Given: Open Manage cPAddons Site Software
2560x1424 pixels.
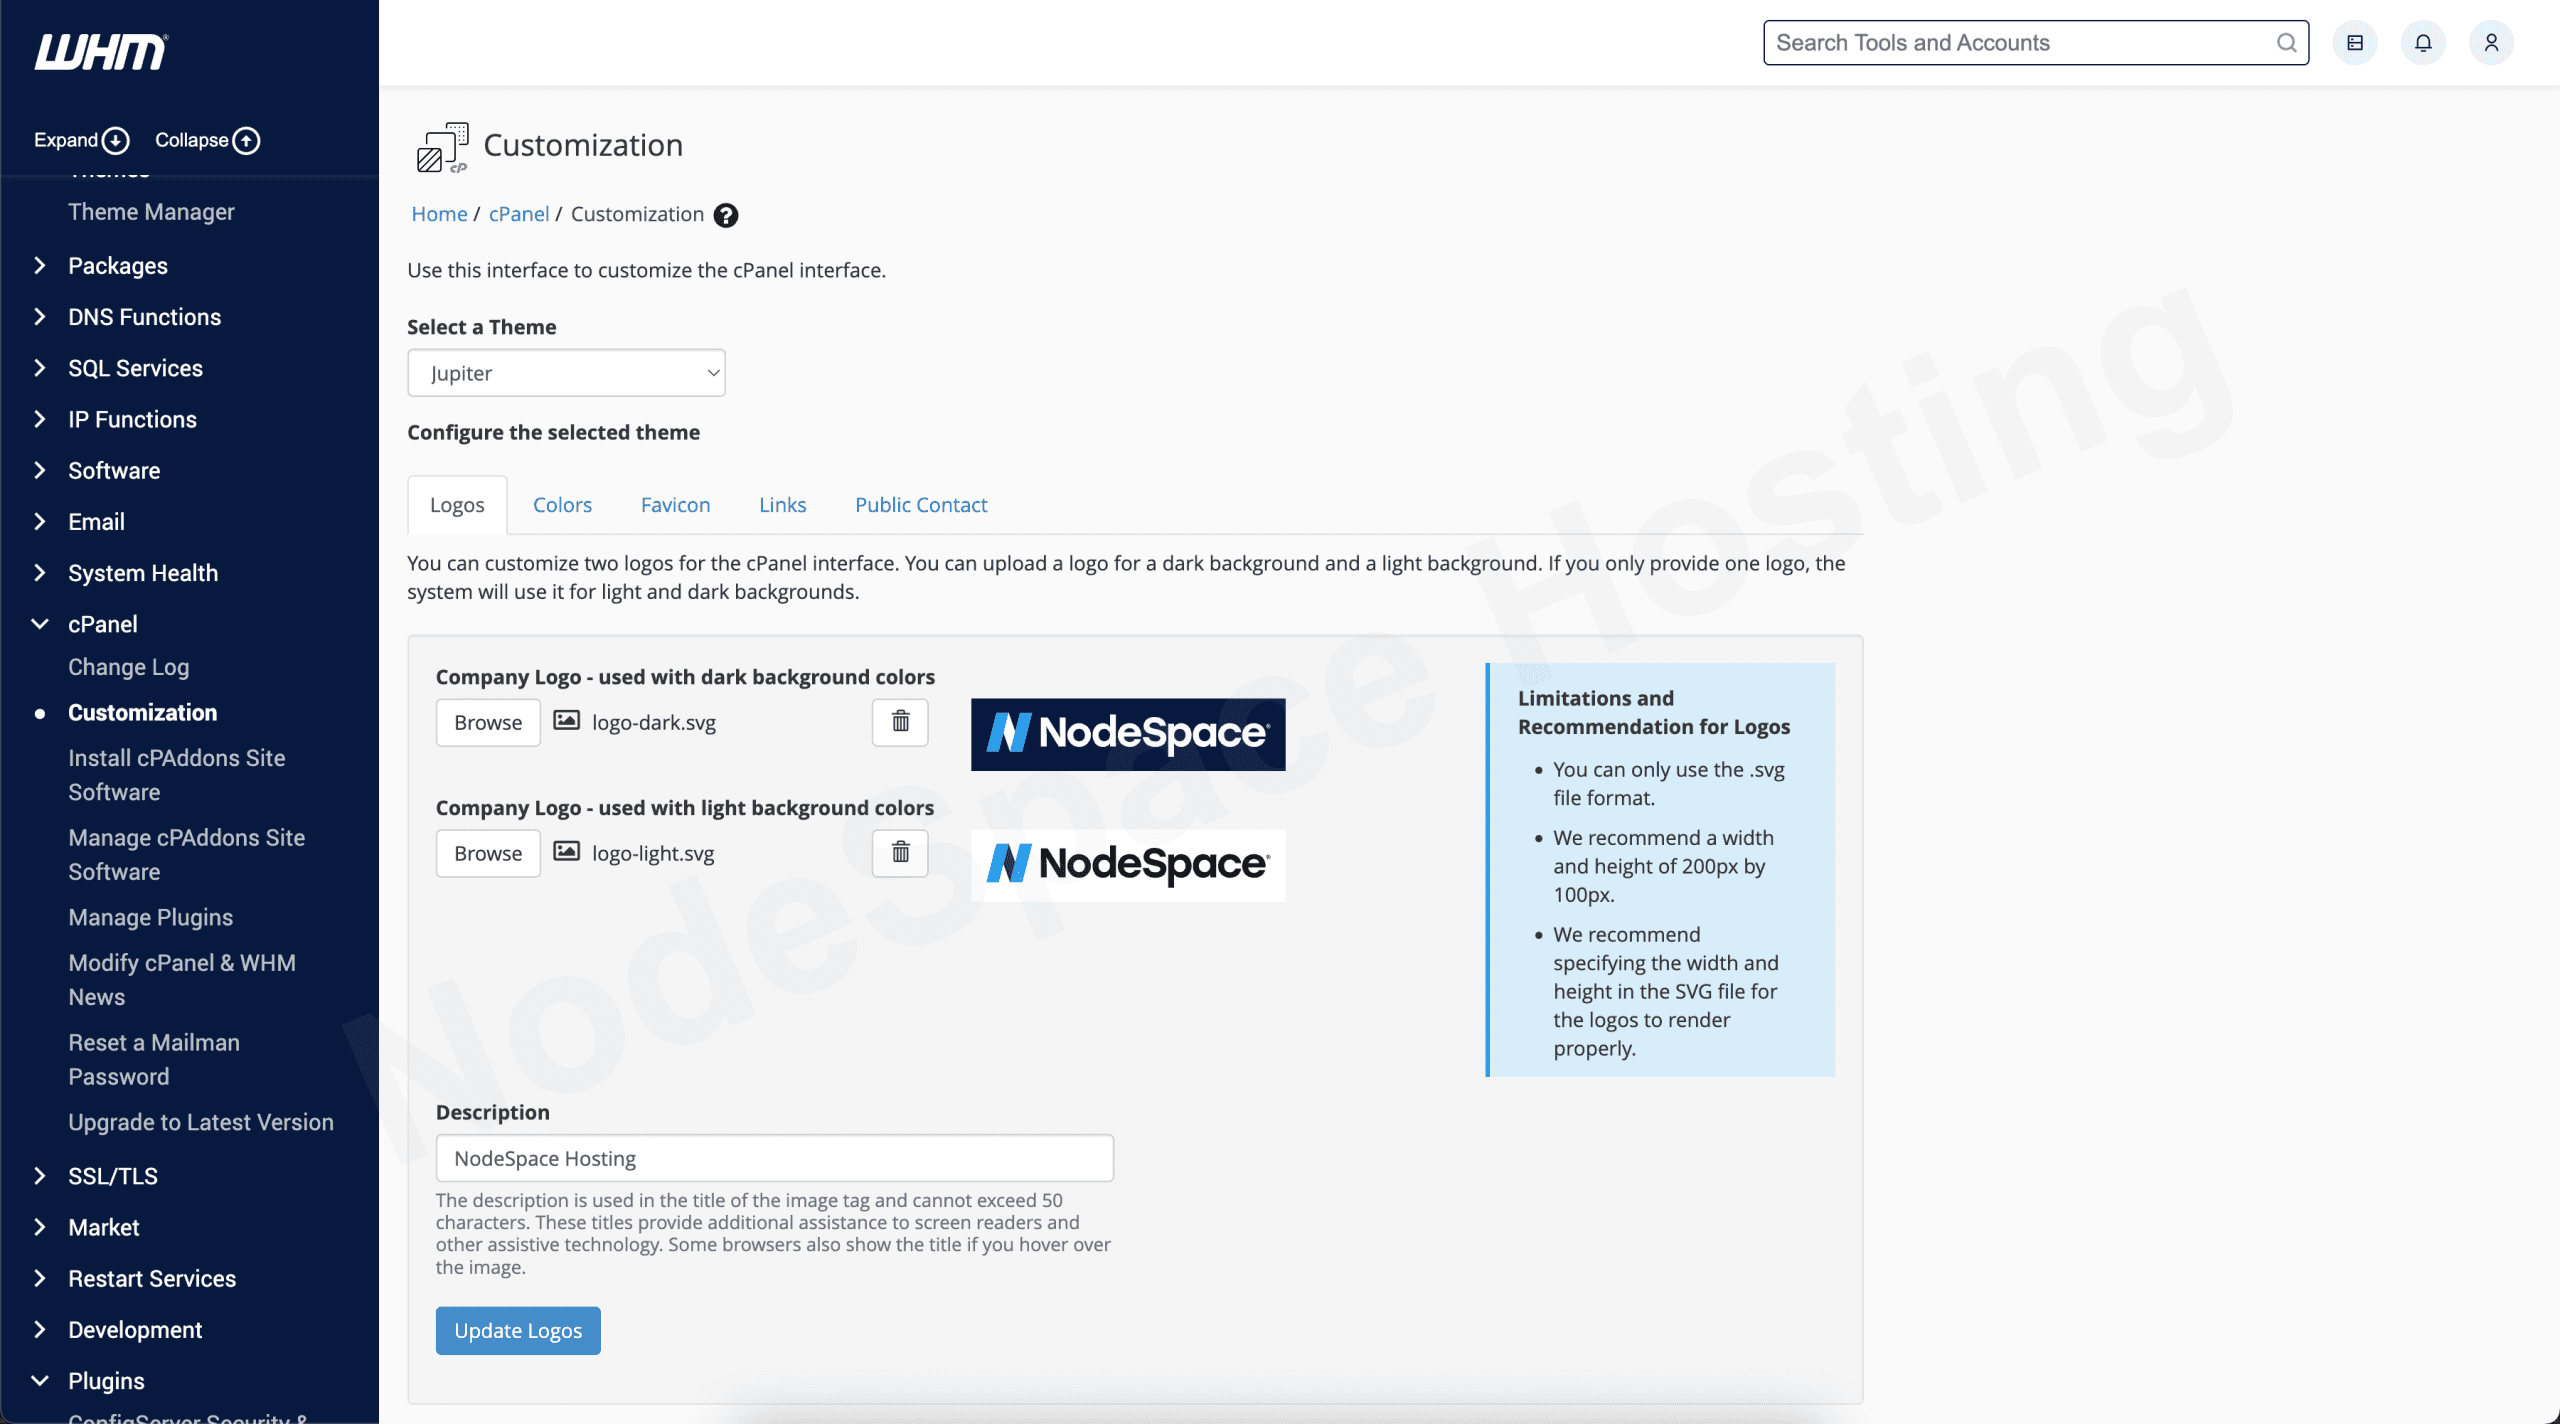Looking at the screenshot, I should (x=187, y=855).
